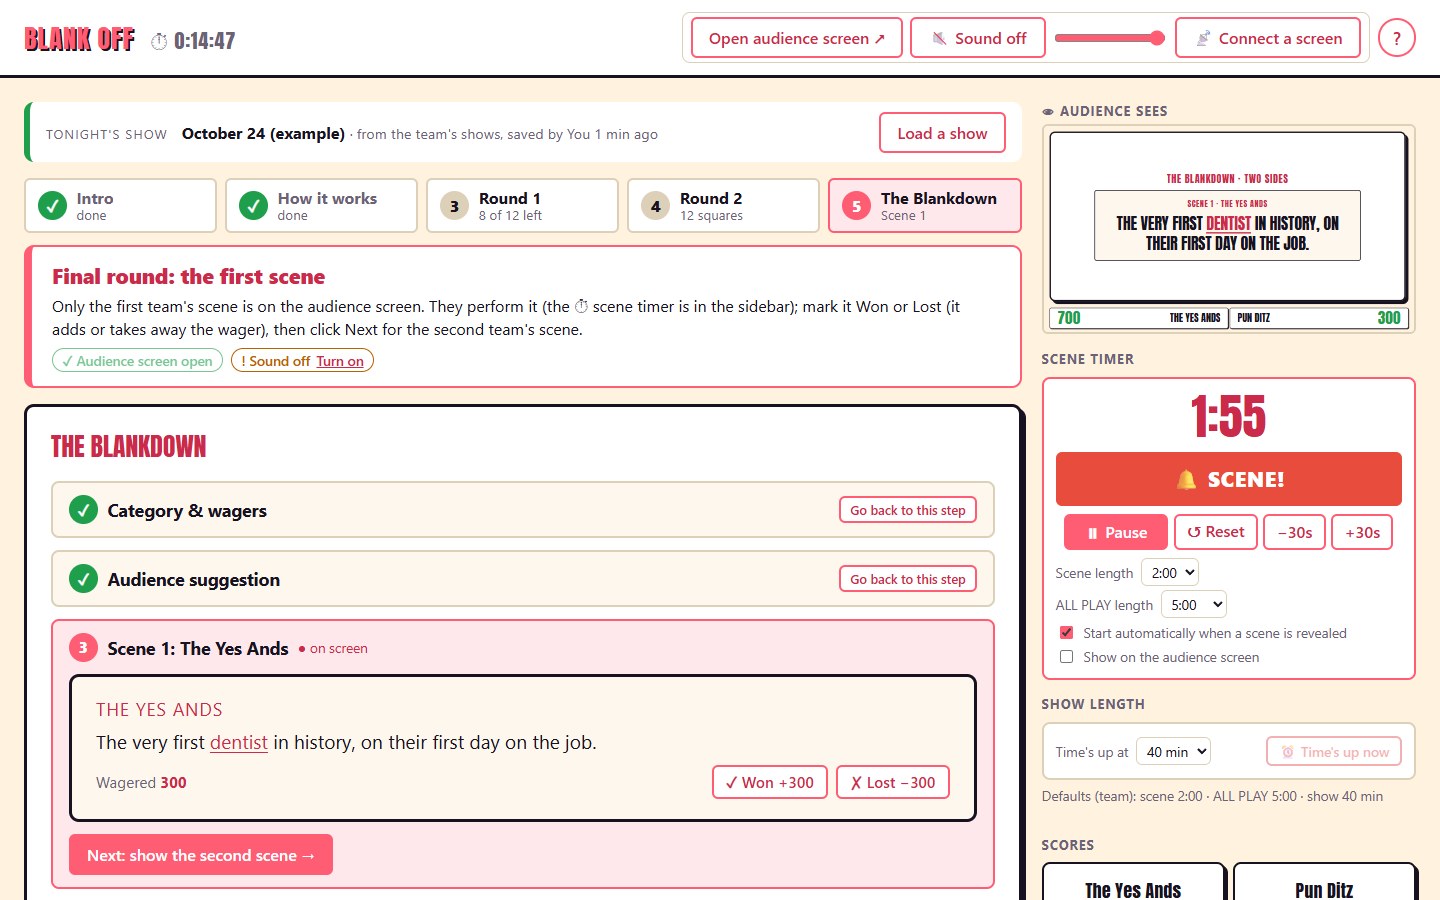Switch to the How it works tab
Viewport: 1440px width, 900px height.
(321, 206)
